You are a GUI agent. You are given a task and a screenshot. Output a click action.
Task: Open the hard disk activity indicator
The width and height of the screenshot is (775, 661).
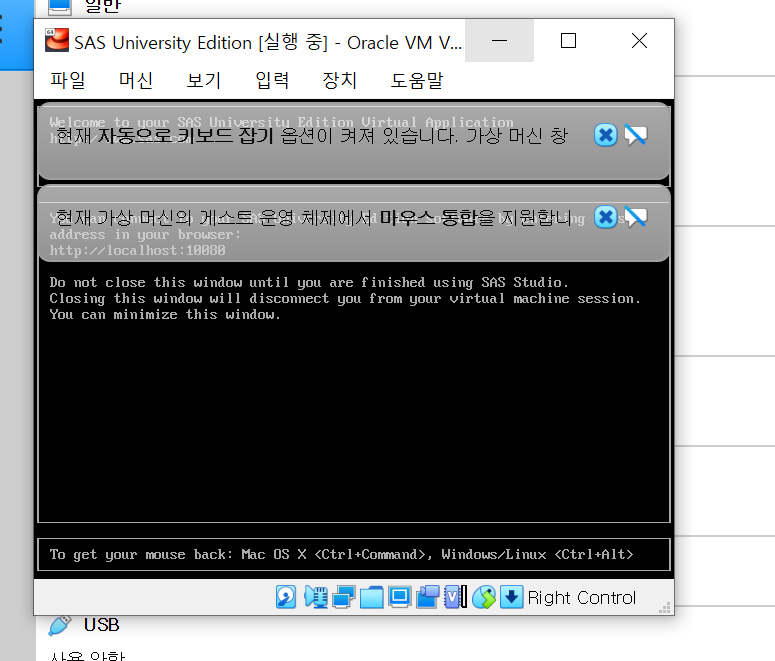286,597
